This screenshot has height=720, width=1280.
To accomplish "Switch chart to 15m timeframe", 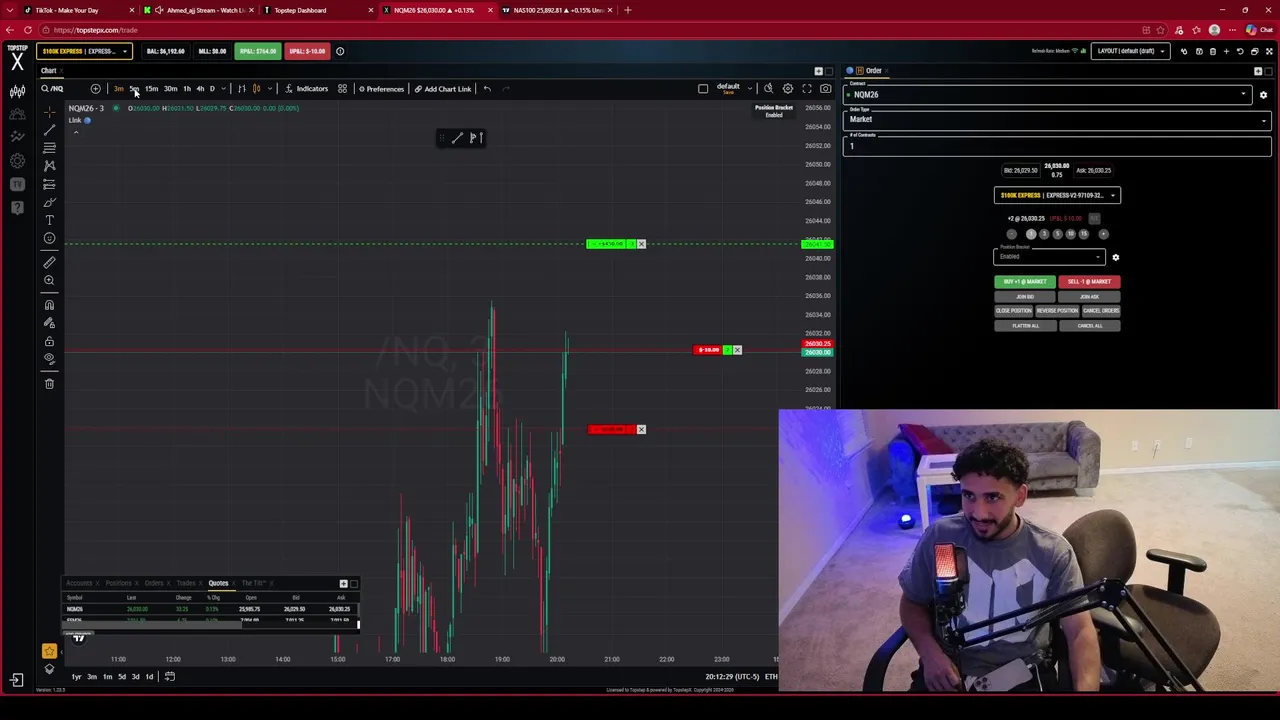I will click(x=151, y=89).
